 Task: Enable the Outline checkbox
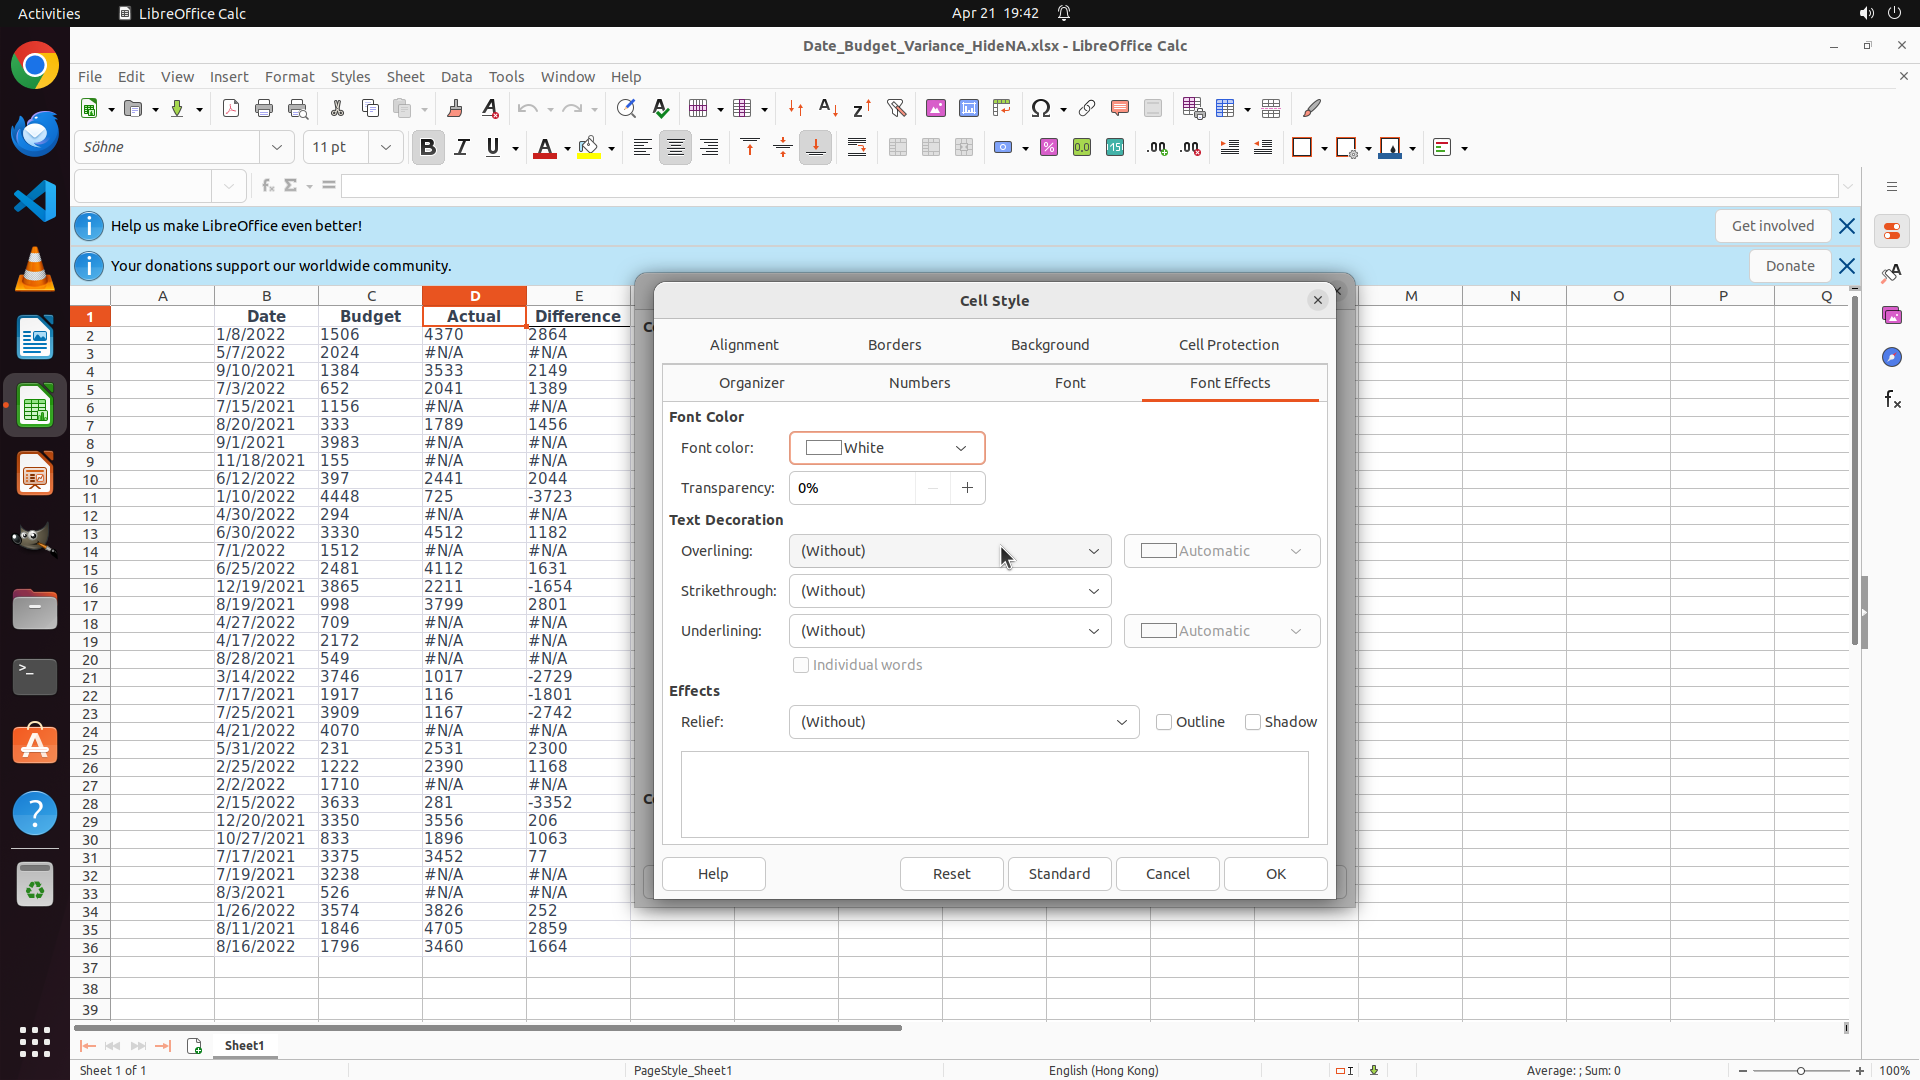(1164, 722)
